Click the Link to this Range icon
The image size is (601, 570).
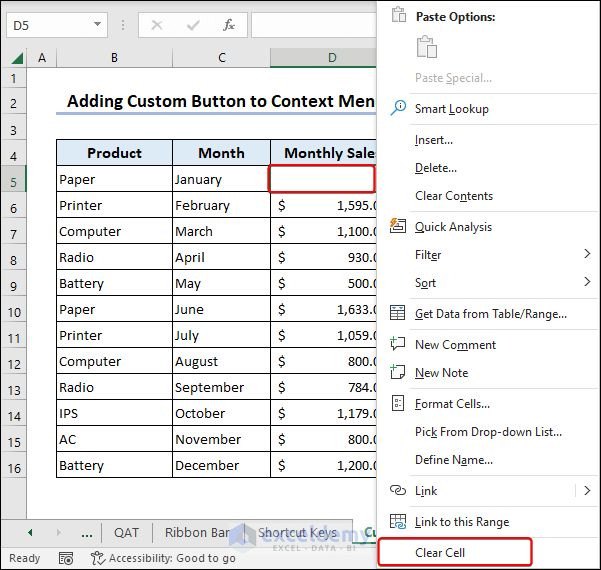(x=397, y=521)
